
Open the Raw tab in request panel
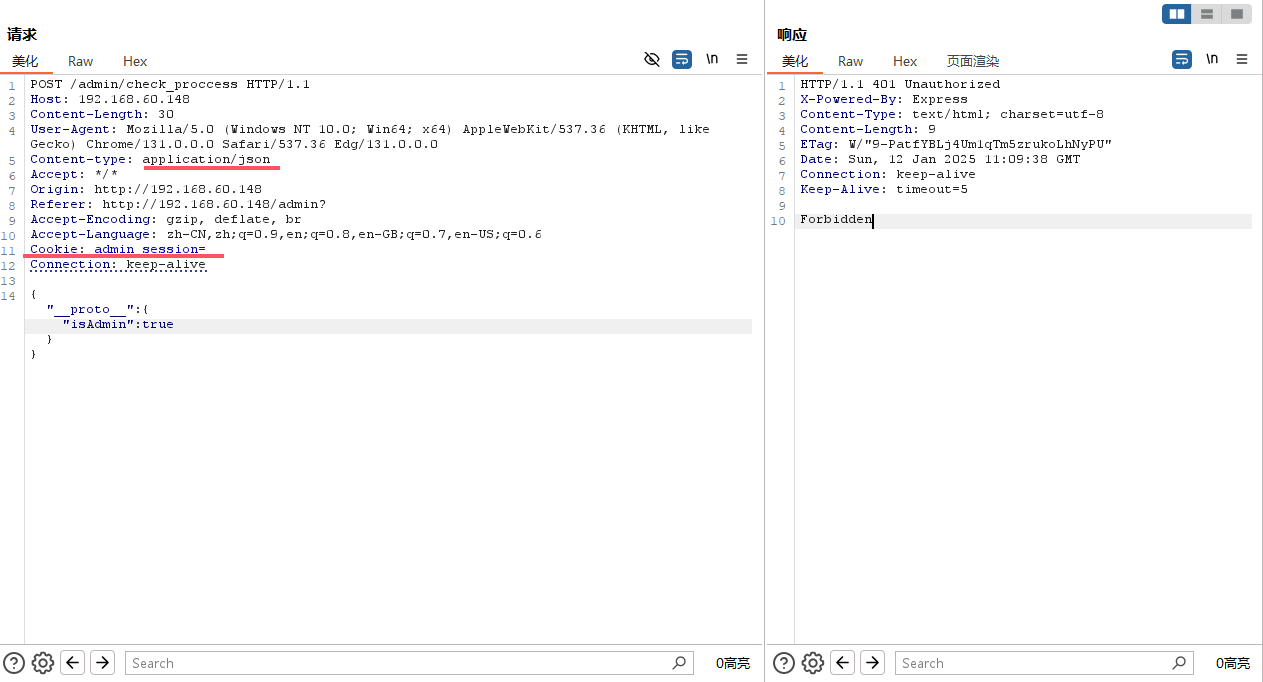(x=81, y=62)
